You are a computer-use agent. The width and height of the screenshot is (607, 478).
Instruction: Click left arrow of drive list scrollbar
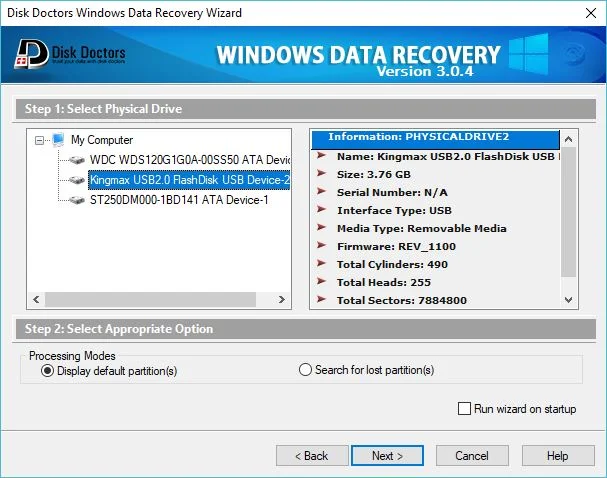click(x=36, y=300)
